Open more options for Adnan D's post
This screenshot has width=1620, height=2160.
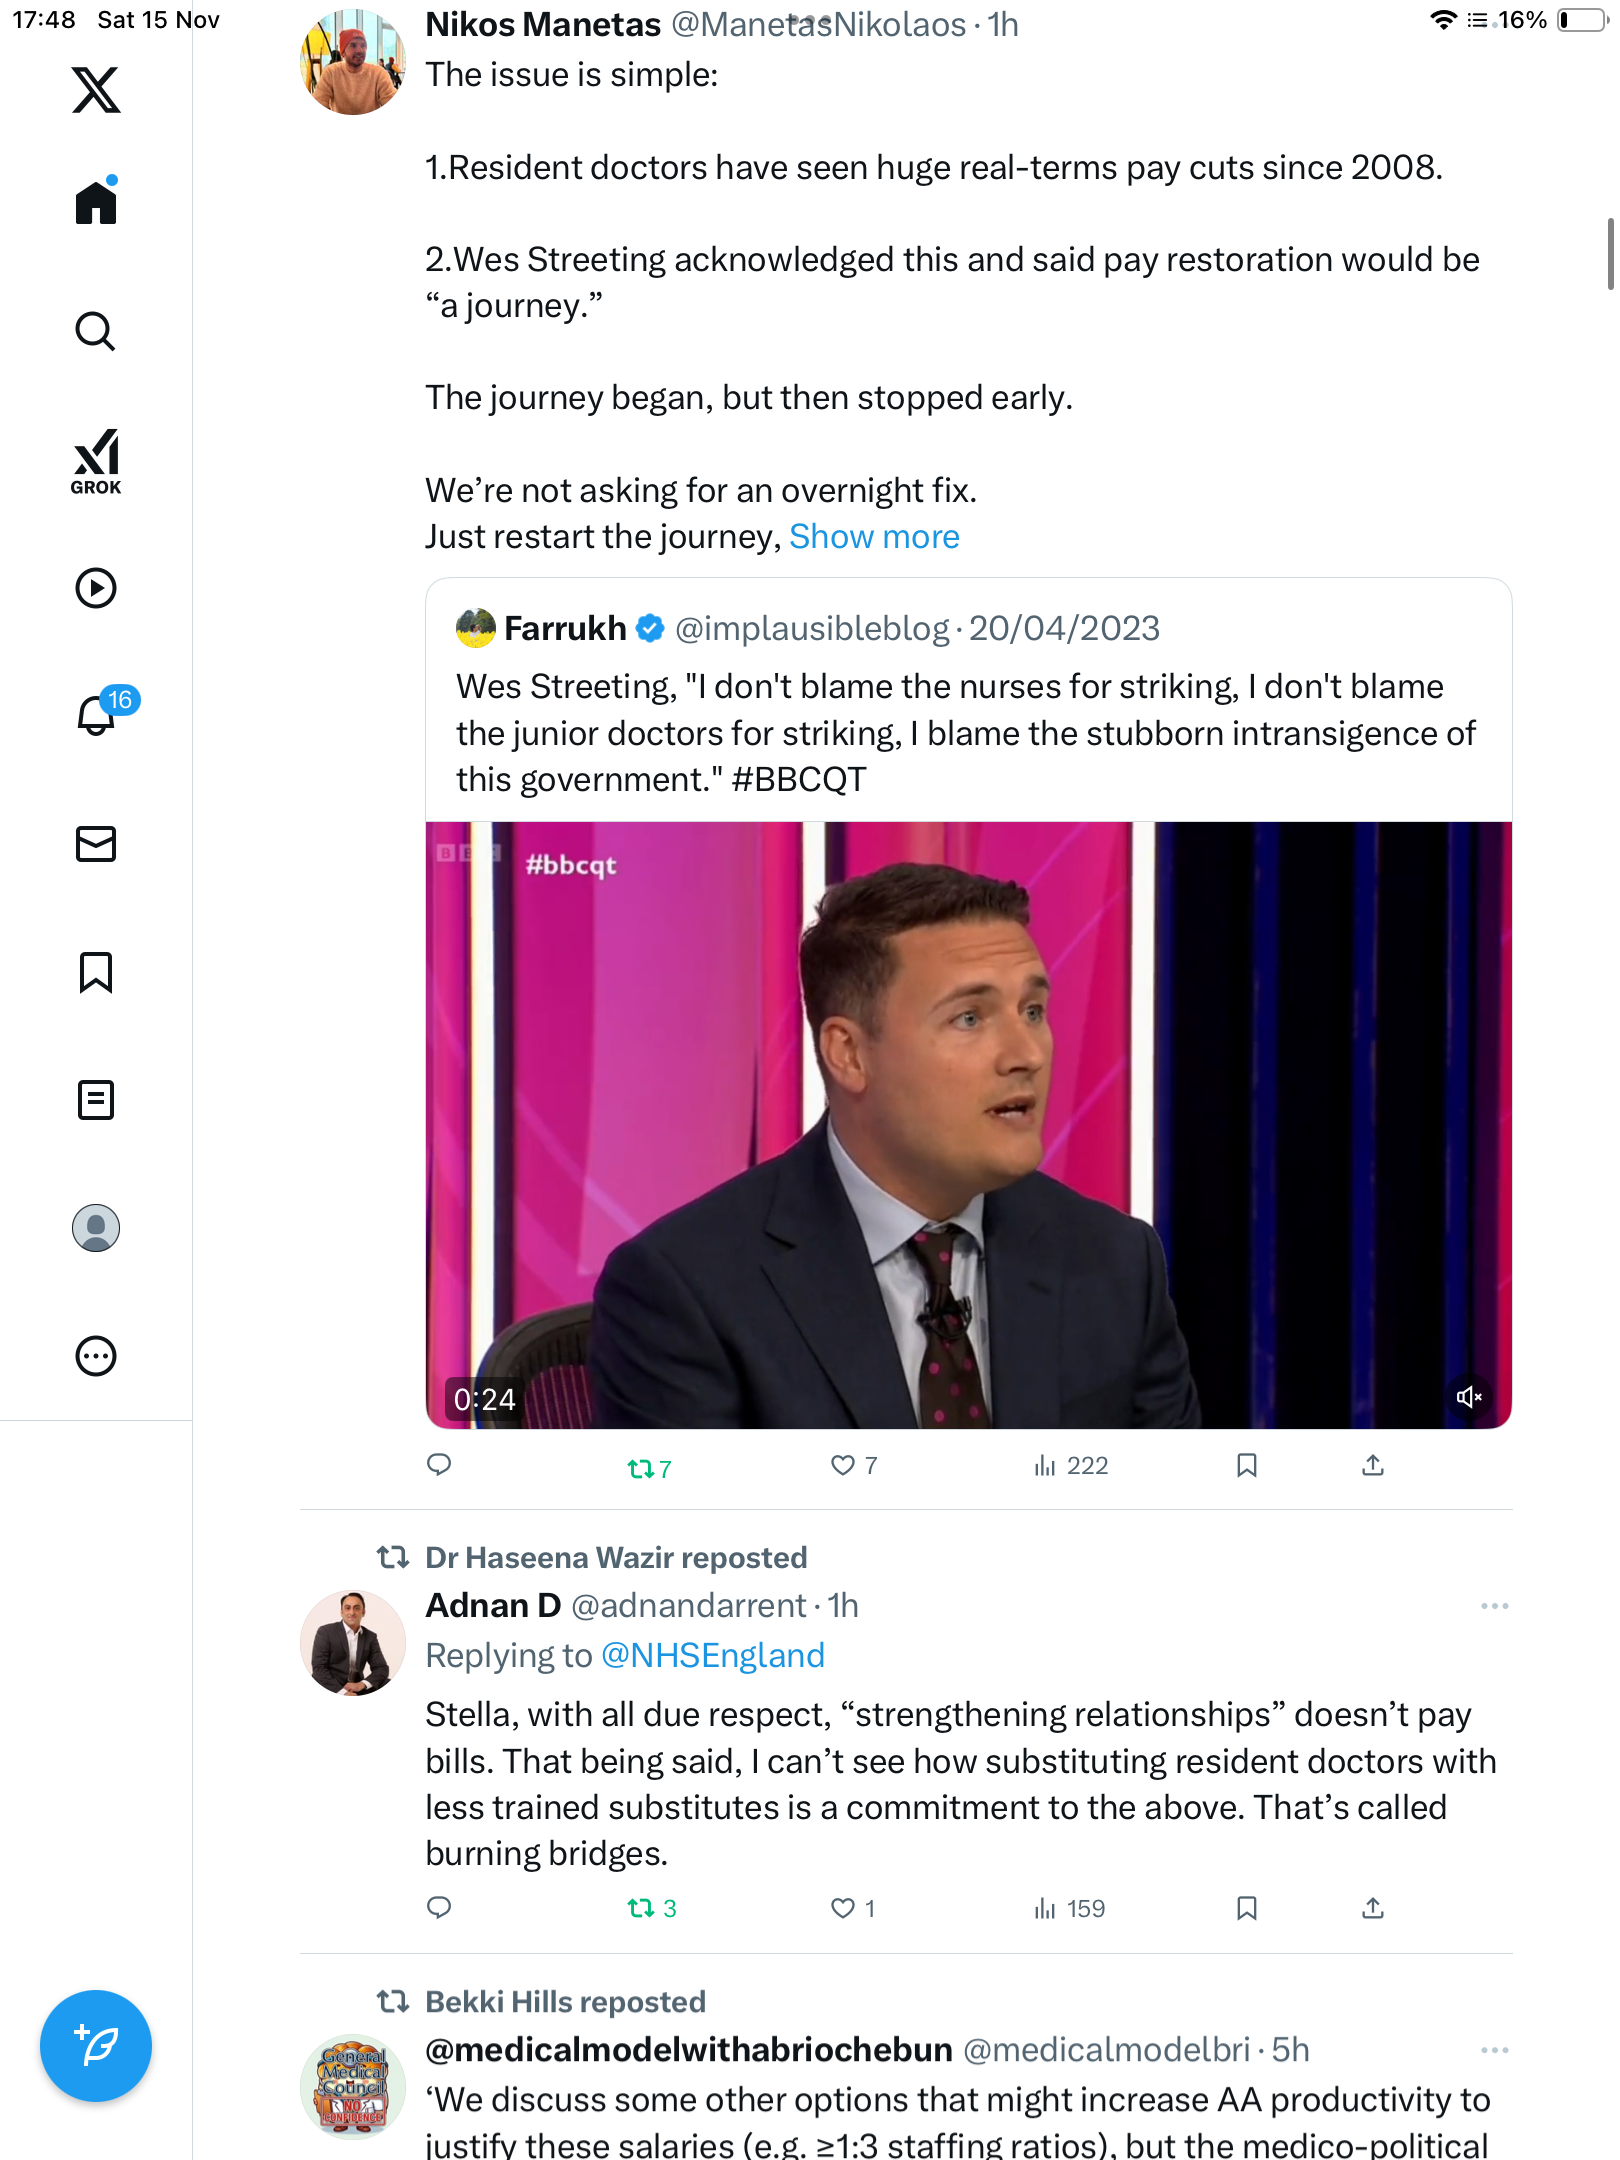point(1494,1606)
